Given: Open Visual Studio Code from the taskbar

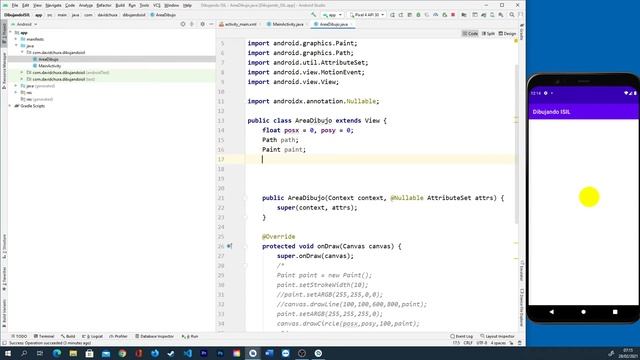Looking at the screenshot, I should click(x=187, y=353).
